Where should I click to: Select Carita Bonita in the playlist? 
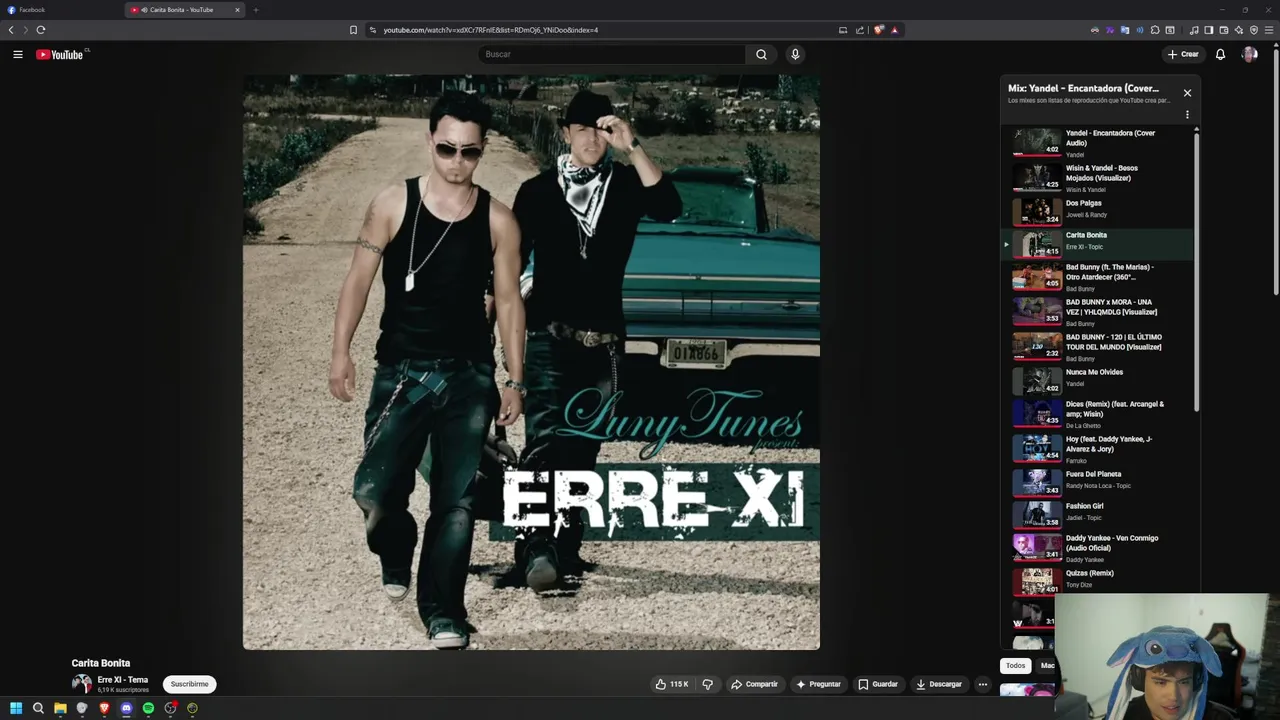point(1098,244)
